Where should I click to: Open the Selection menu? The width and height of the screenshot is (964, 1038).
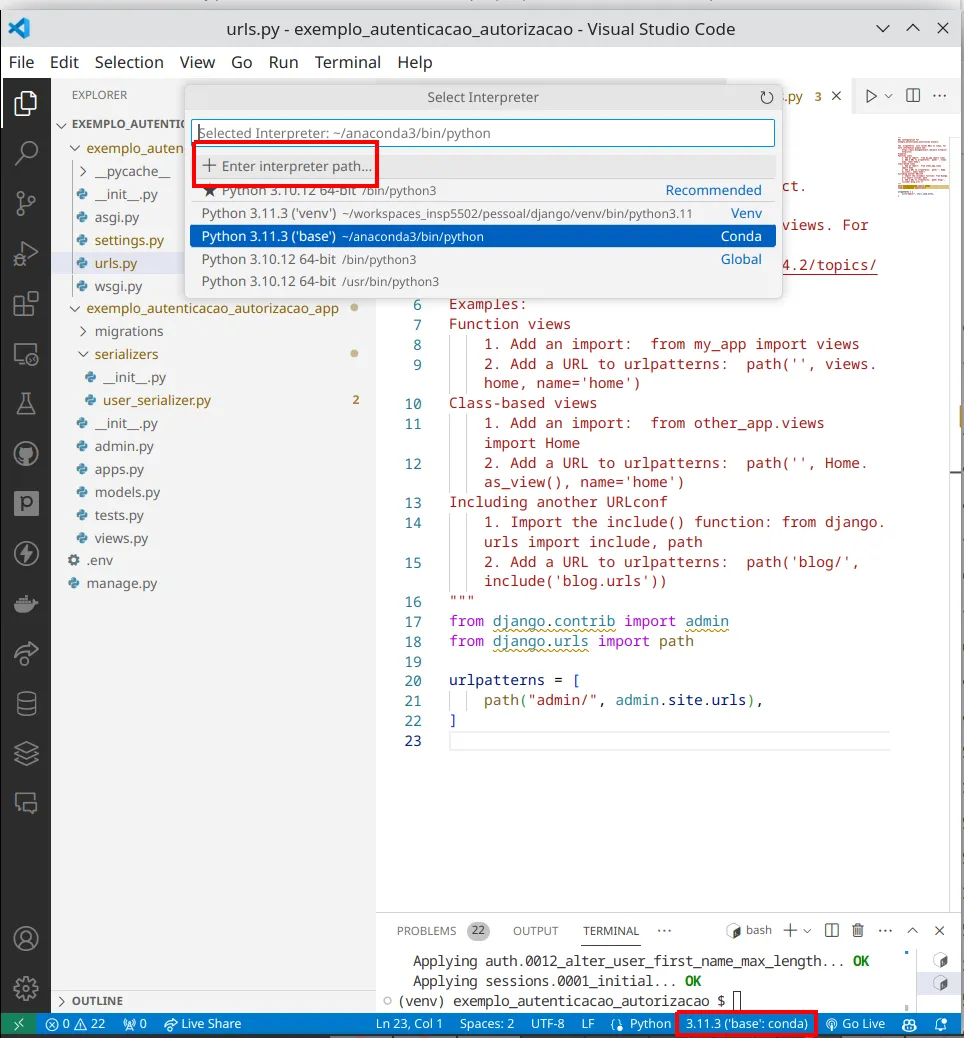click(x=129, y=62)
